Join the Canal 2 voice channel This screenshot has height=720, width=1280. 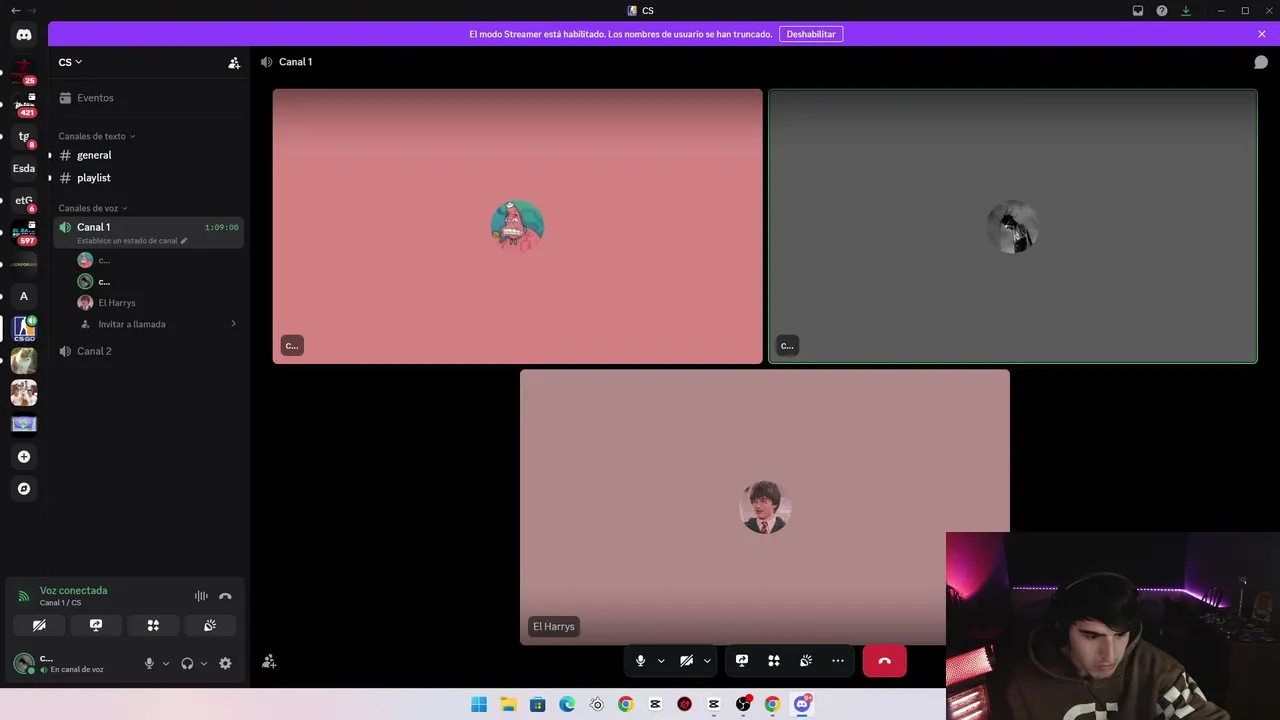148,351
